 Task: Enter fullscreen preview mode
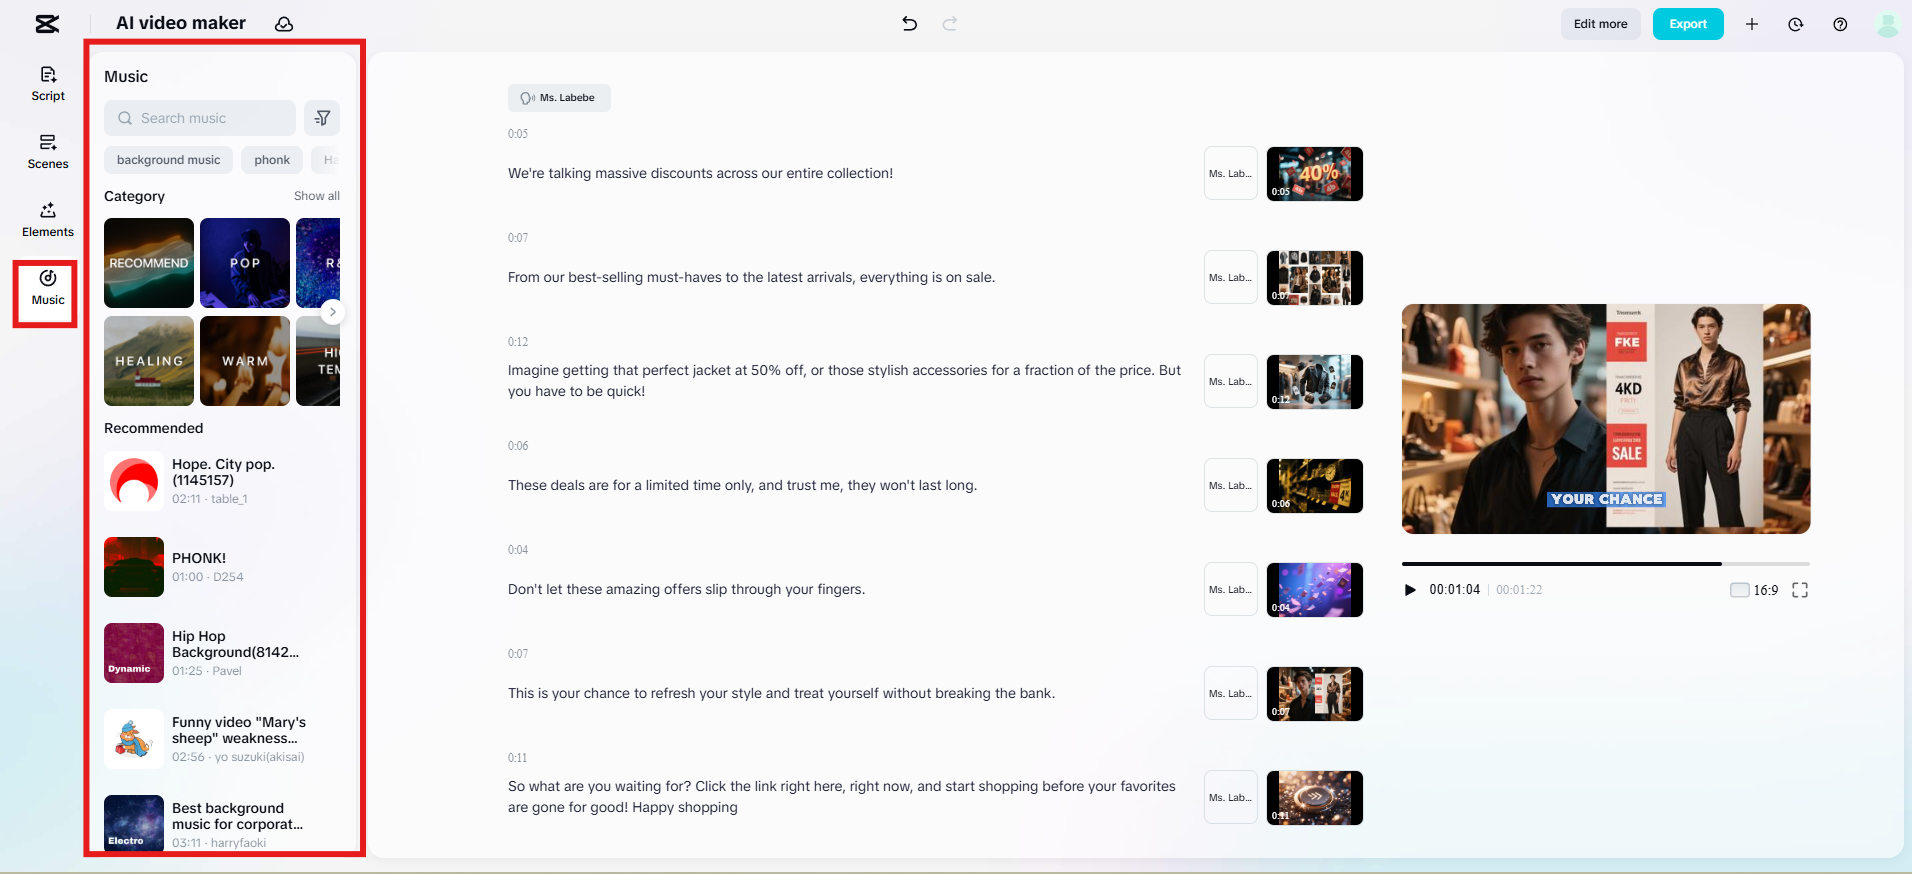coord(1800,590)
